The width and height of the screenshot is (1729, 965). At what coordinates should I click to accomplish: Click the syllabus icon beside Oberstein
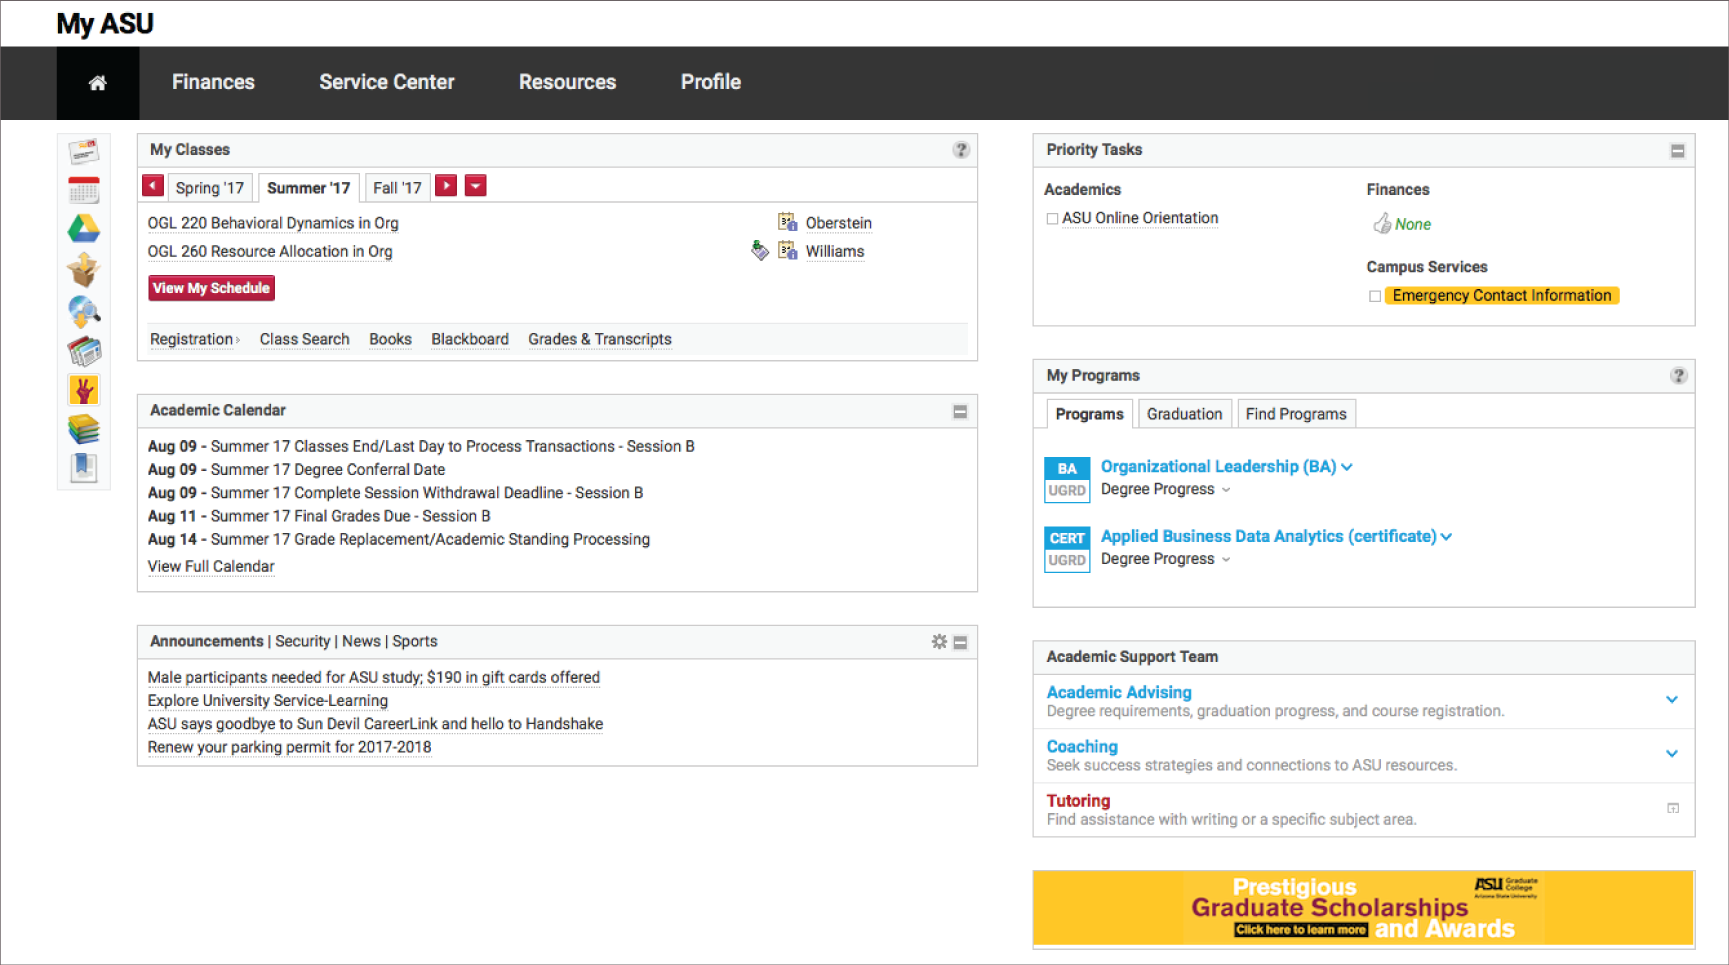[787, 223]
